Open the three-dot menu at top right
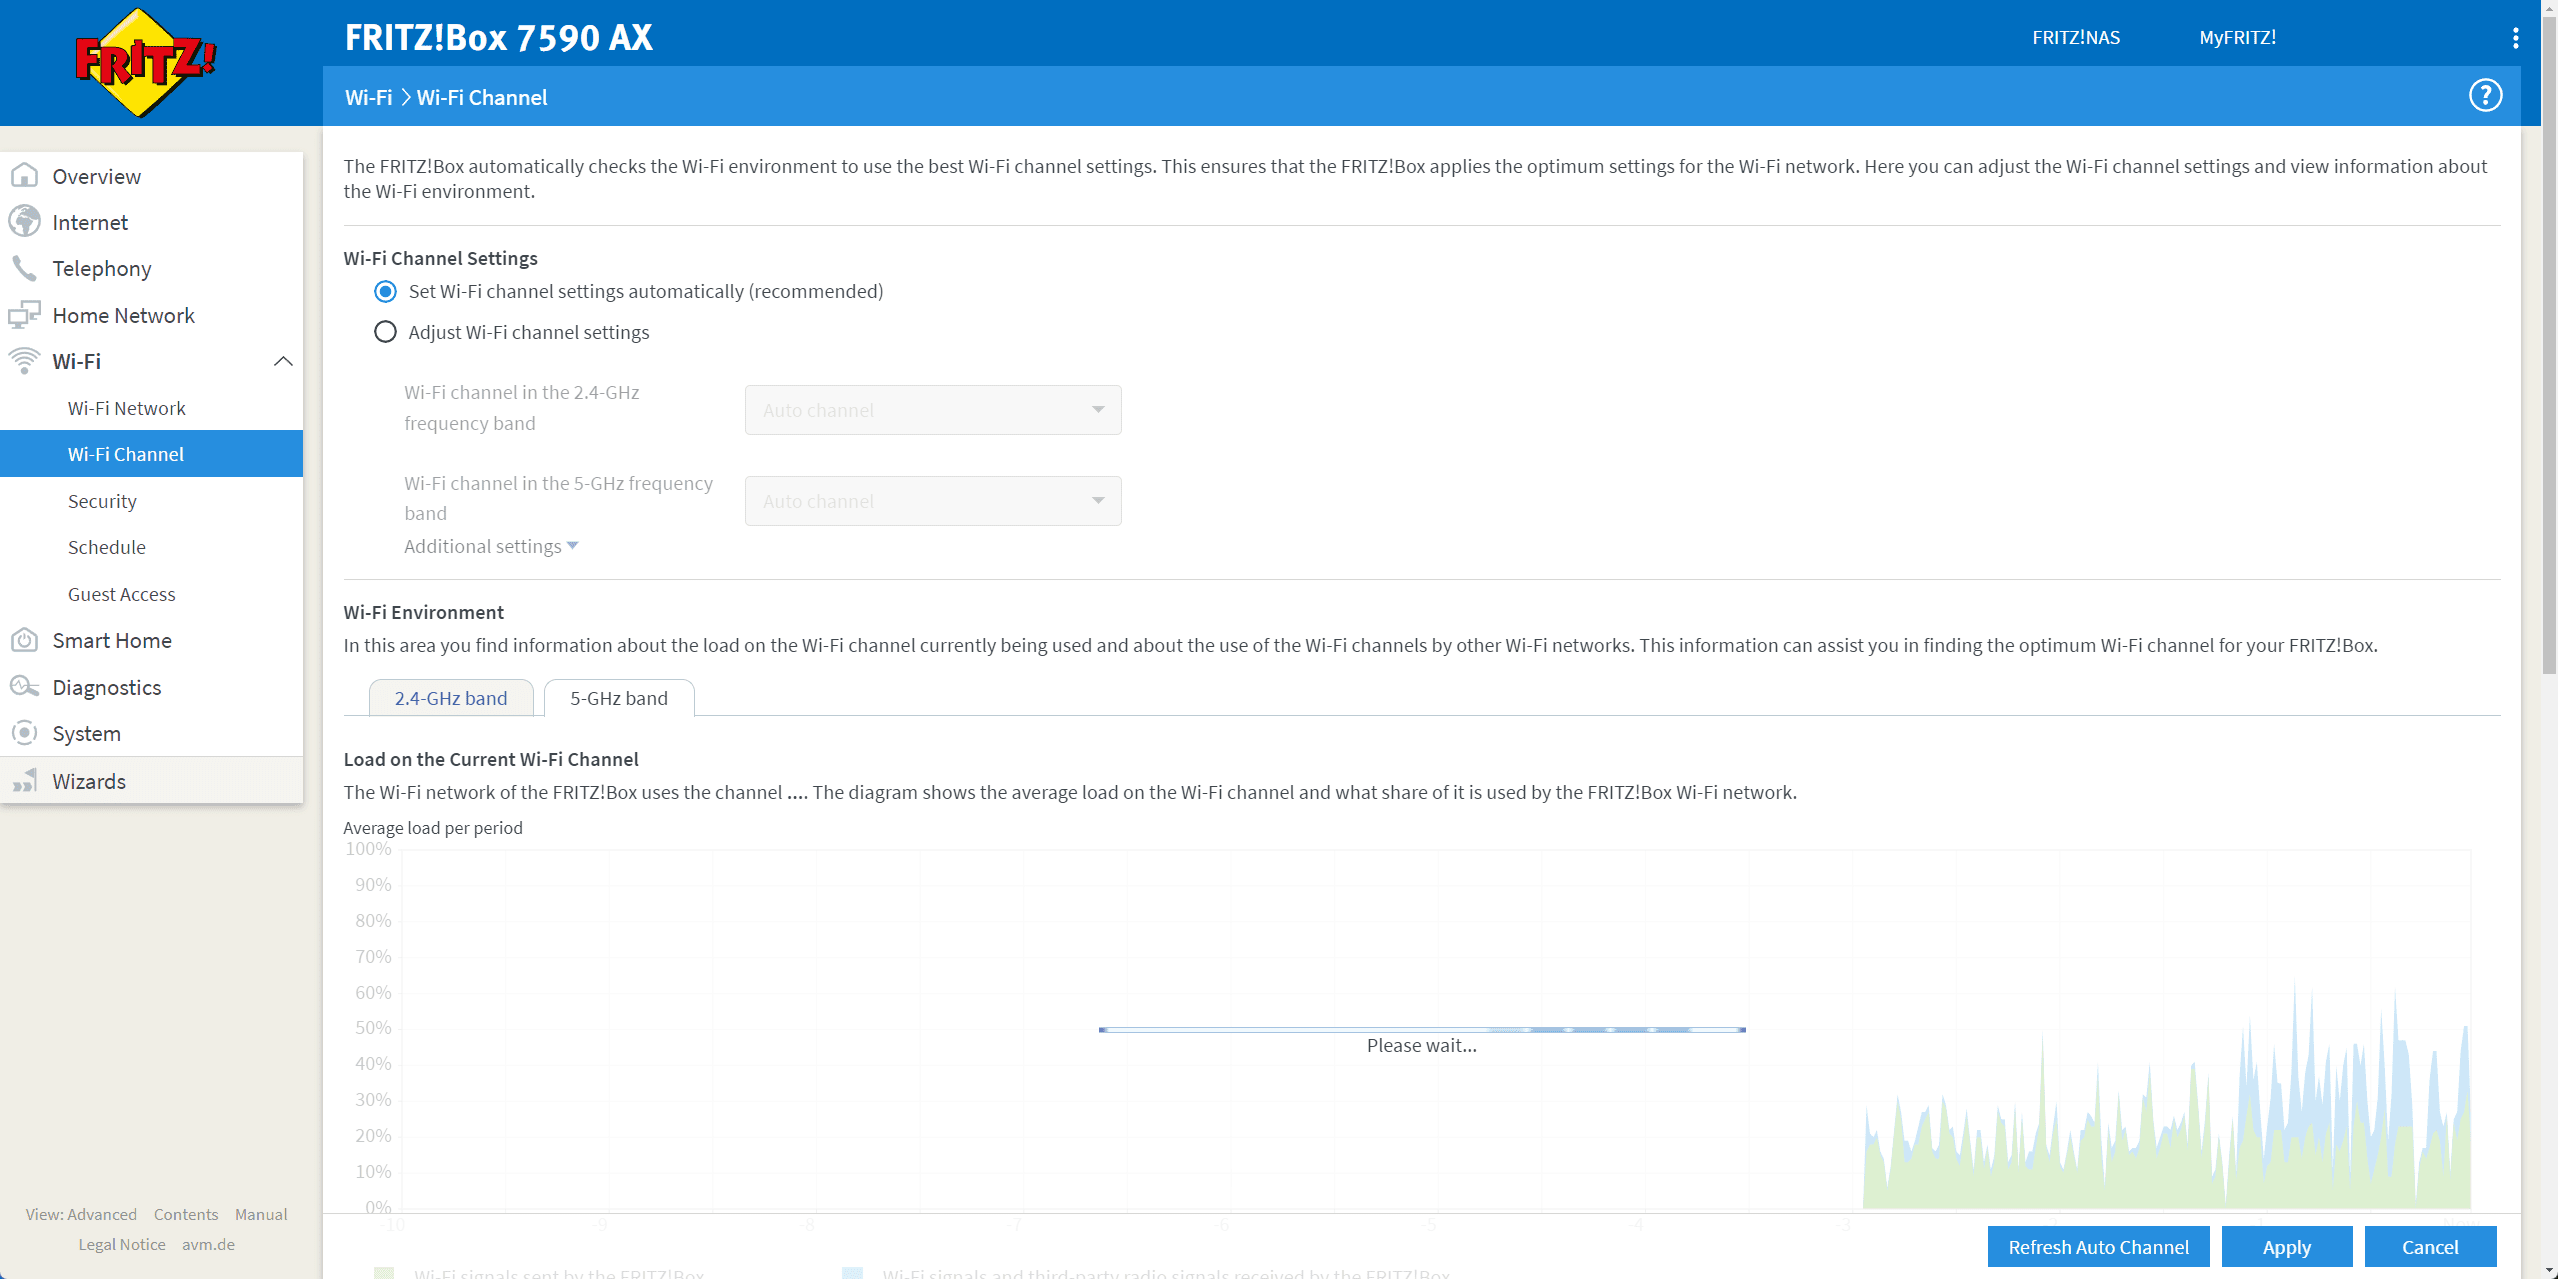The image size is (2558, 1279). tap(2515, 38)
